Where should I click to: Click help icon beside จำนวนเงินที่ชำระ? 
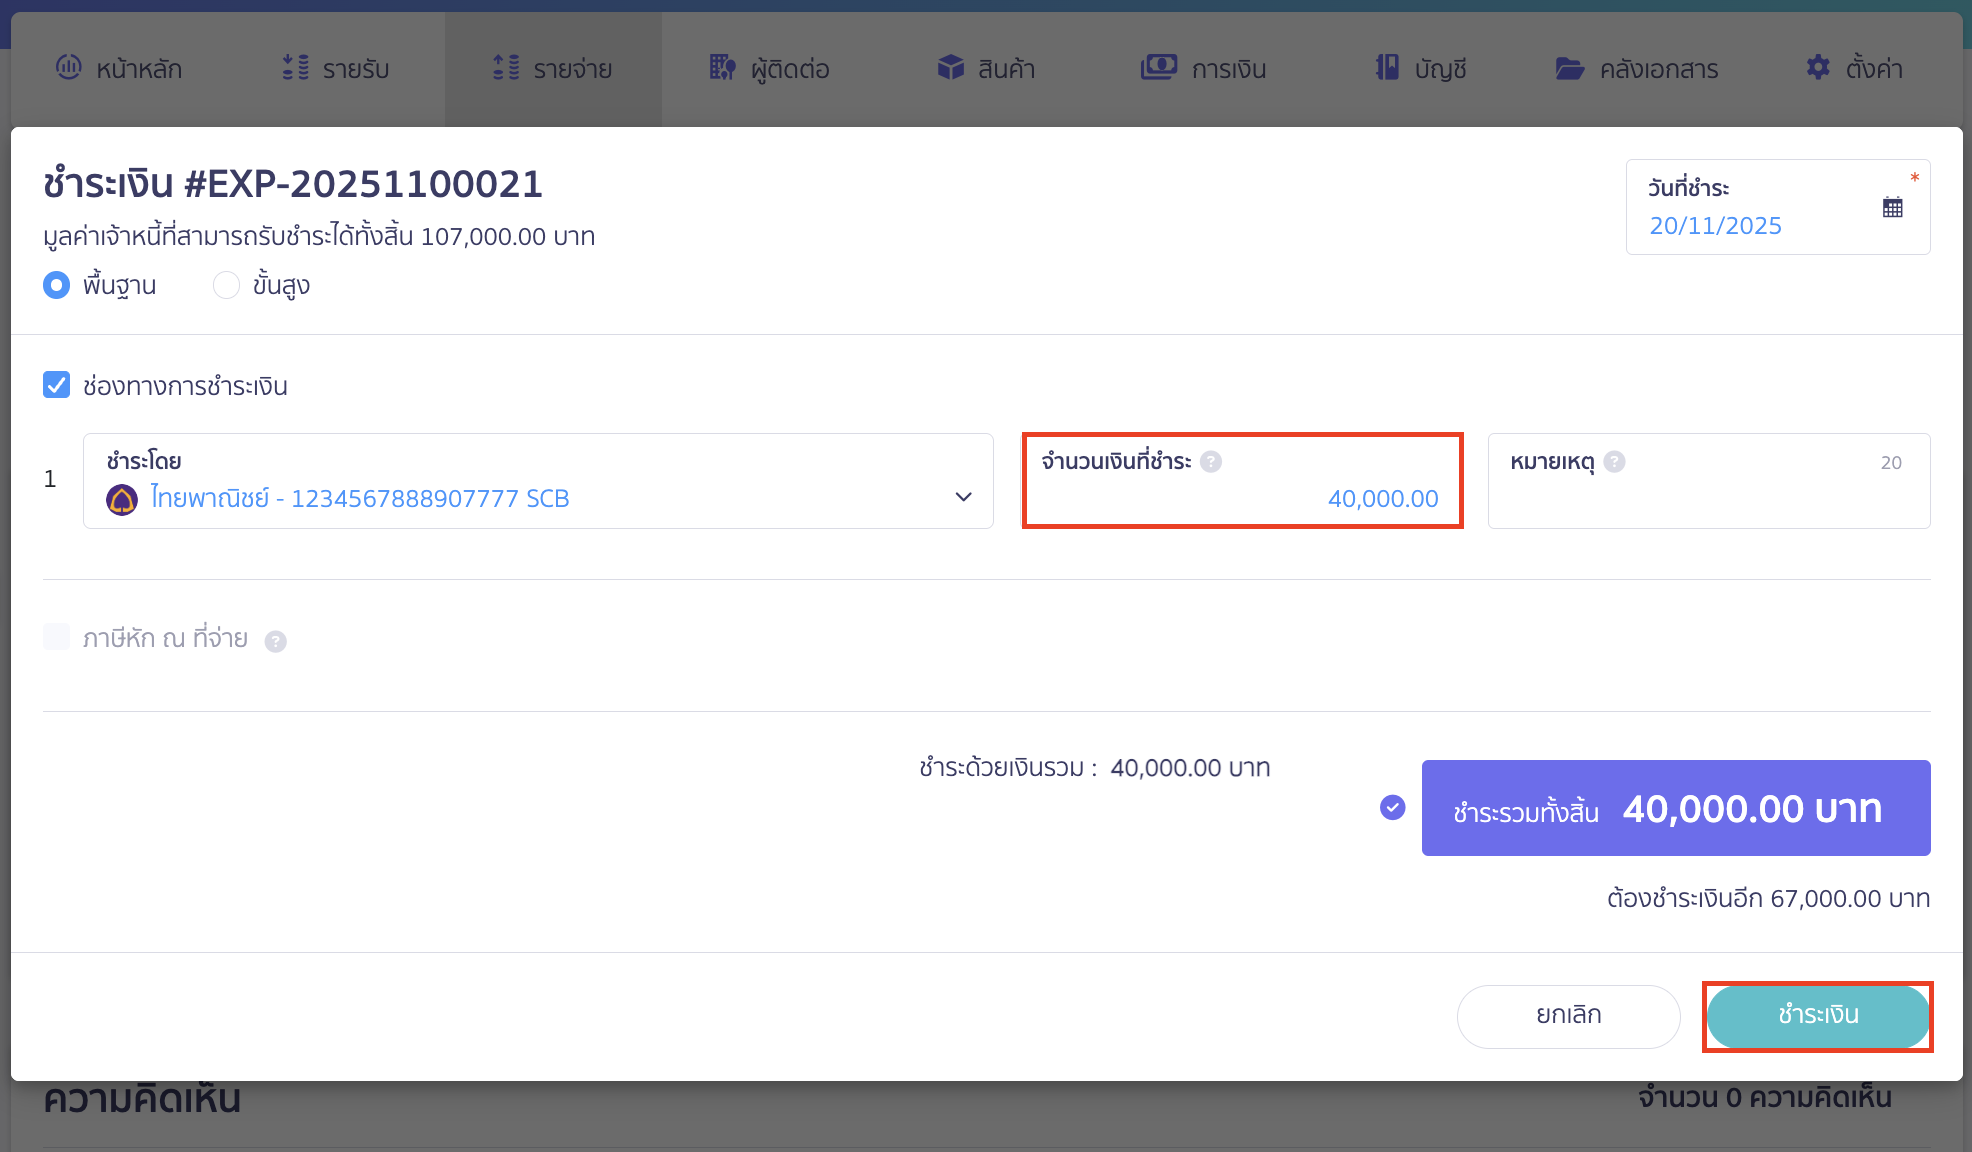pos(1211,462)
